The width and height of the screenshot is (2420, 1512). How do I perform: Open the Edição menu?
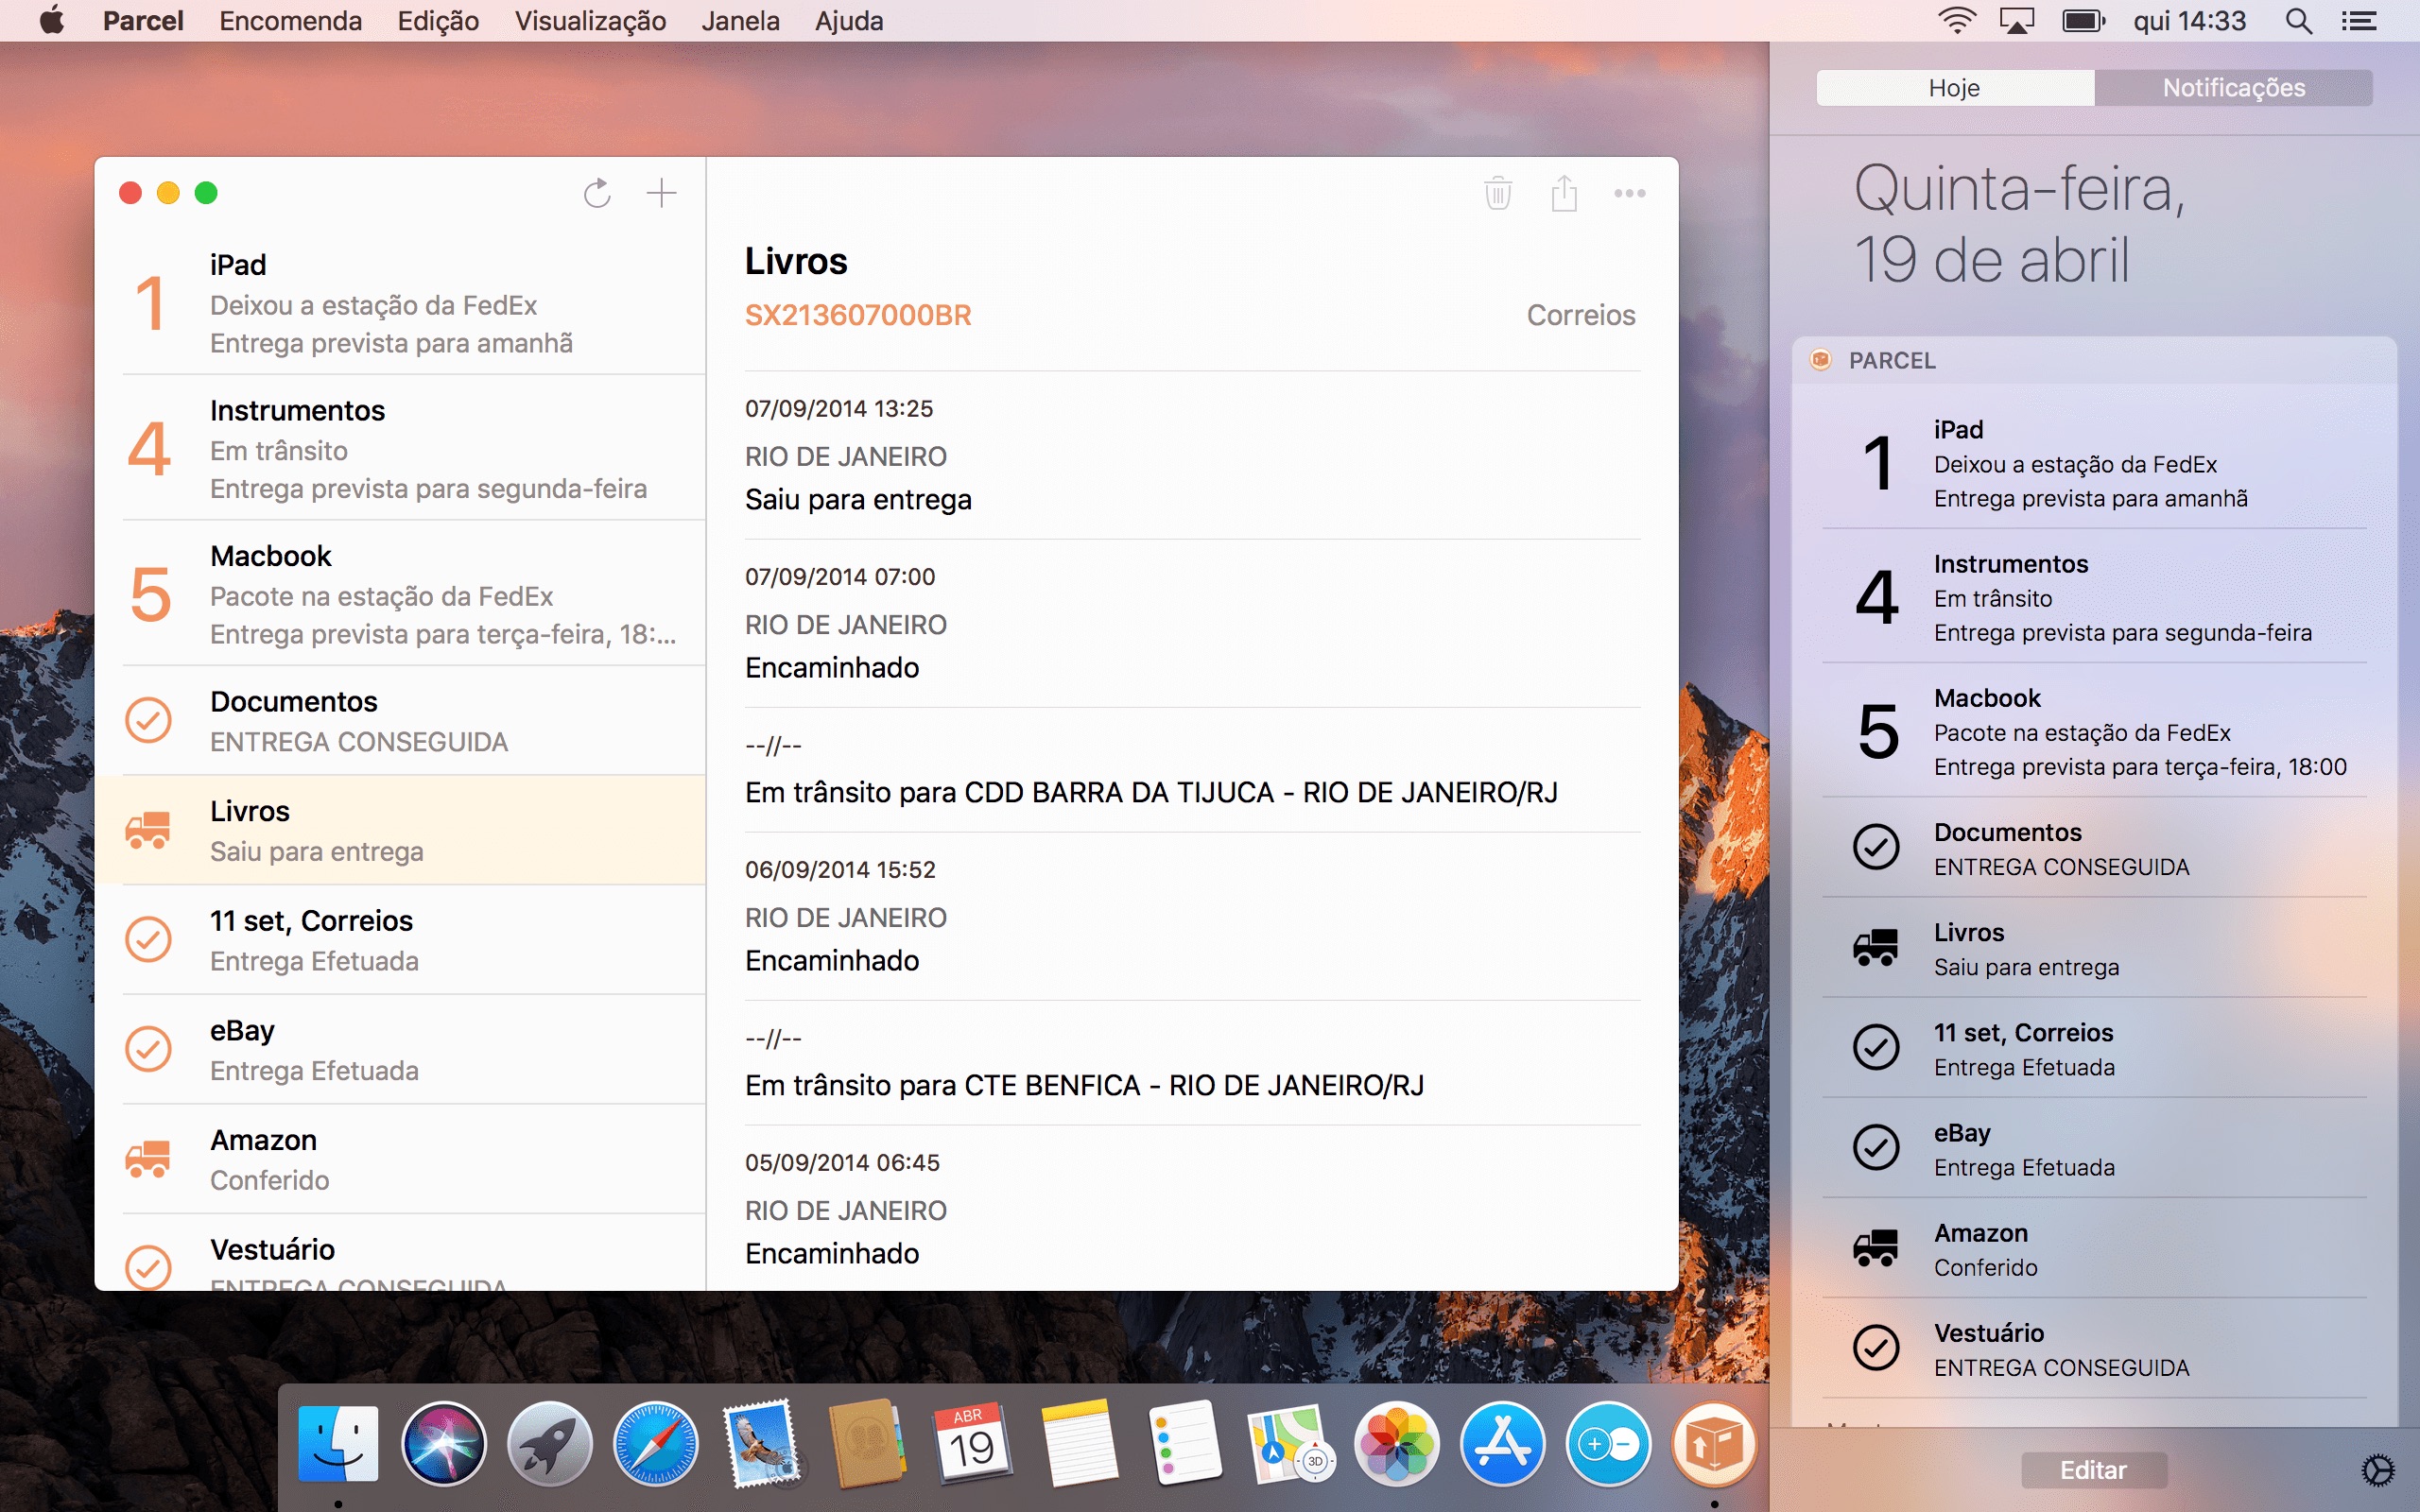pyautogui.click(x=438, y=21)
